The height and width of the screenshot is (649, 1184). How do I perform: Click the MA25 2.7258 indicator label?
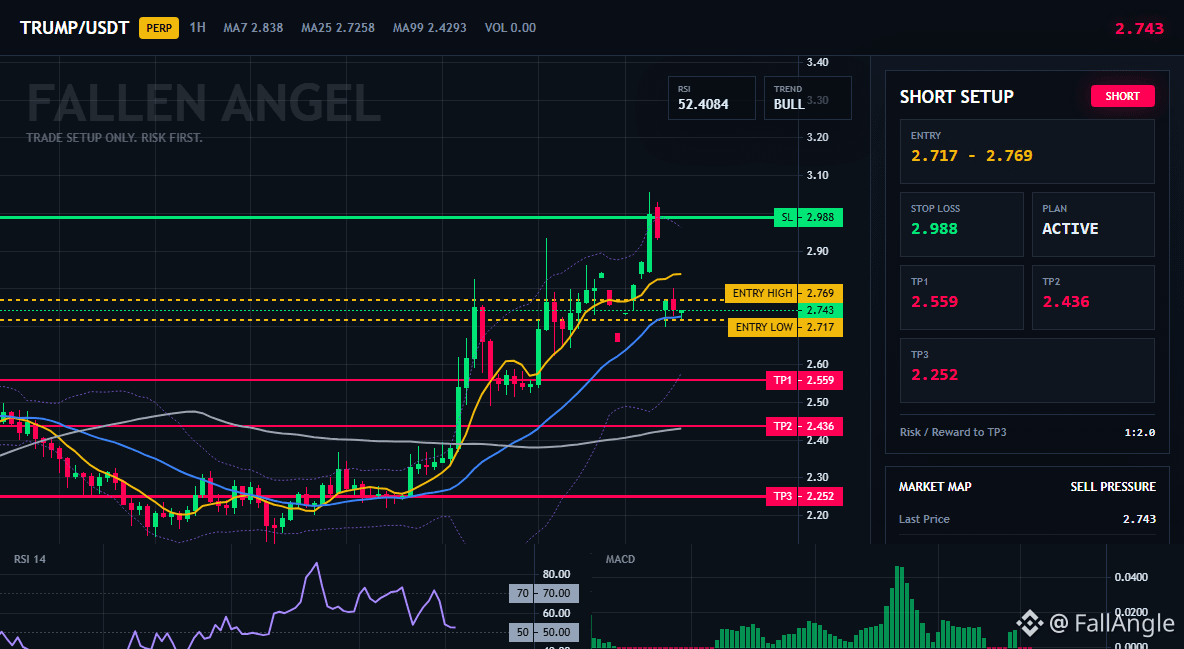[338, 27]
